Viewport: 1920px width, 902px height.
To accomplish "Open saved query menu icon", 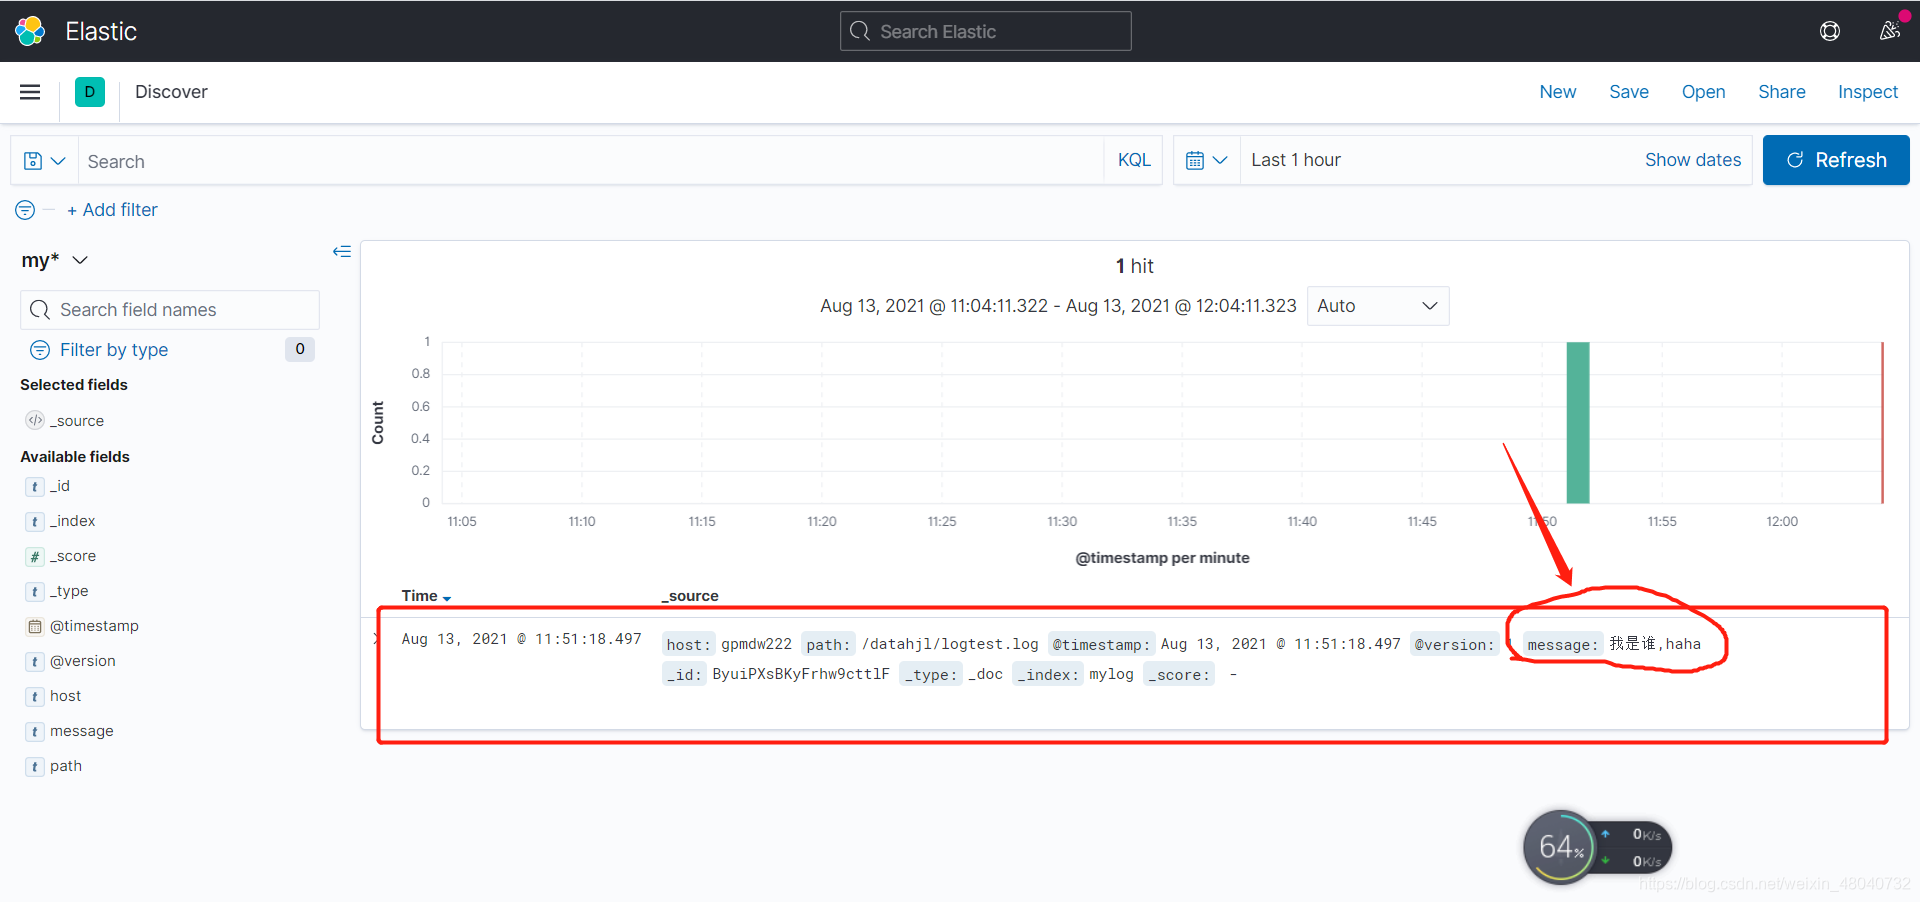I will point(44,161).
